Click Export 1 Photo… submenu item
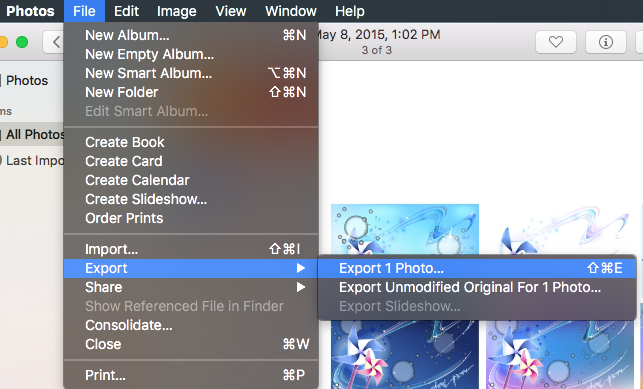Image resolution: width=643 pixels, height=389 pixels. tap(477, 268)
